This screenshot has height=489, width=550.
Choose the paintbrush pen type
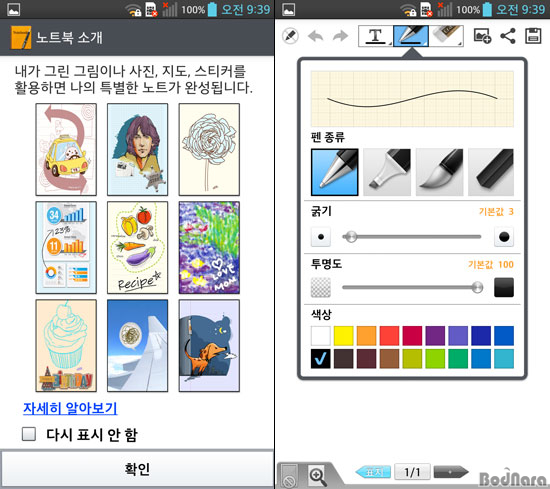[439, 172]
